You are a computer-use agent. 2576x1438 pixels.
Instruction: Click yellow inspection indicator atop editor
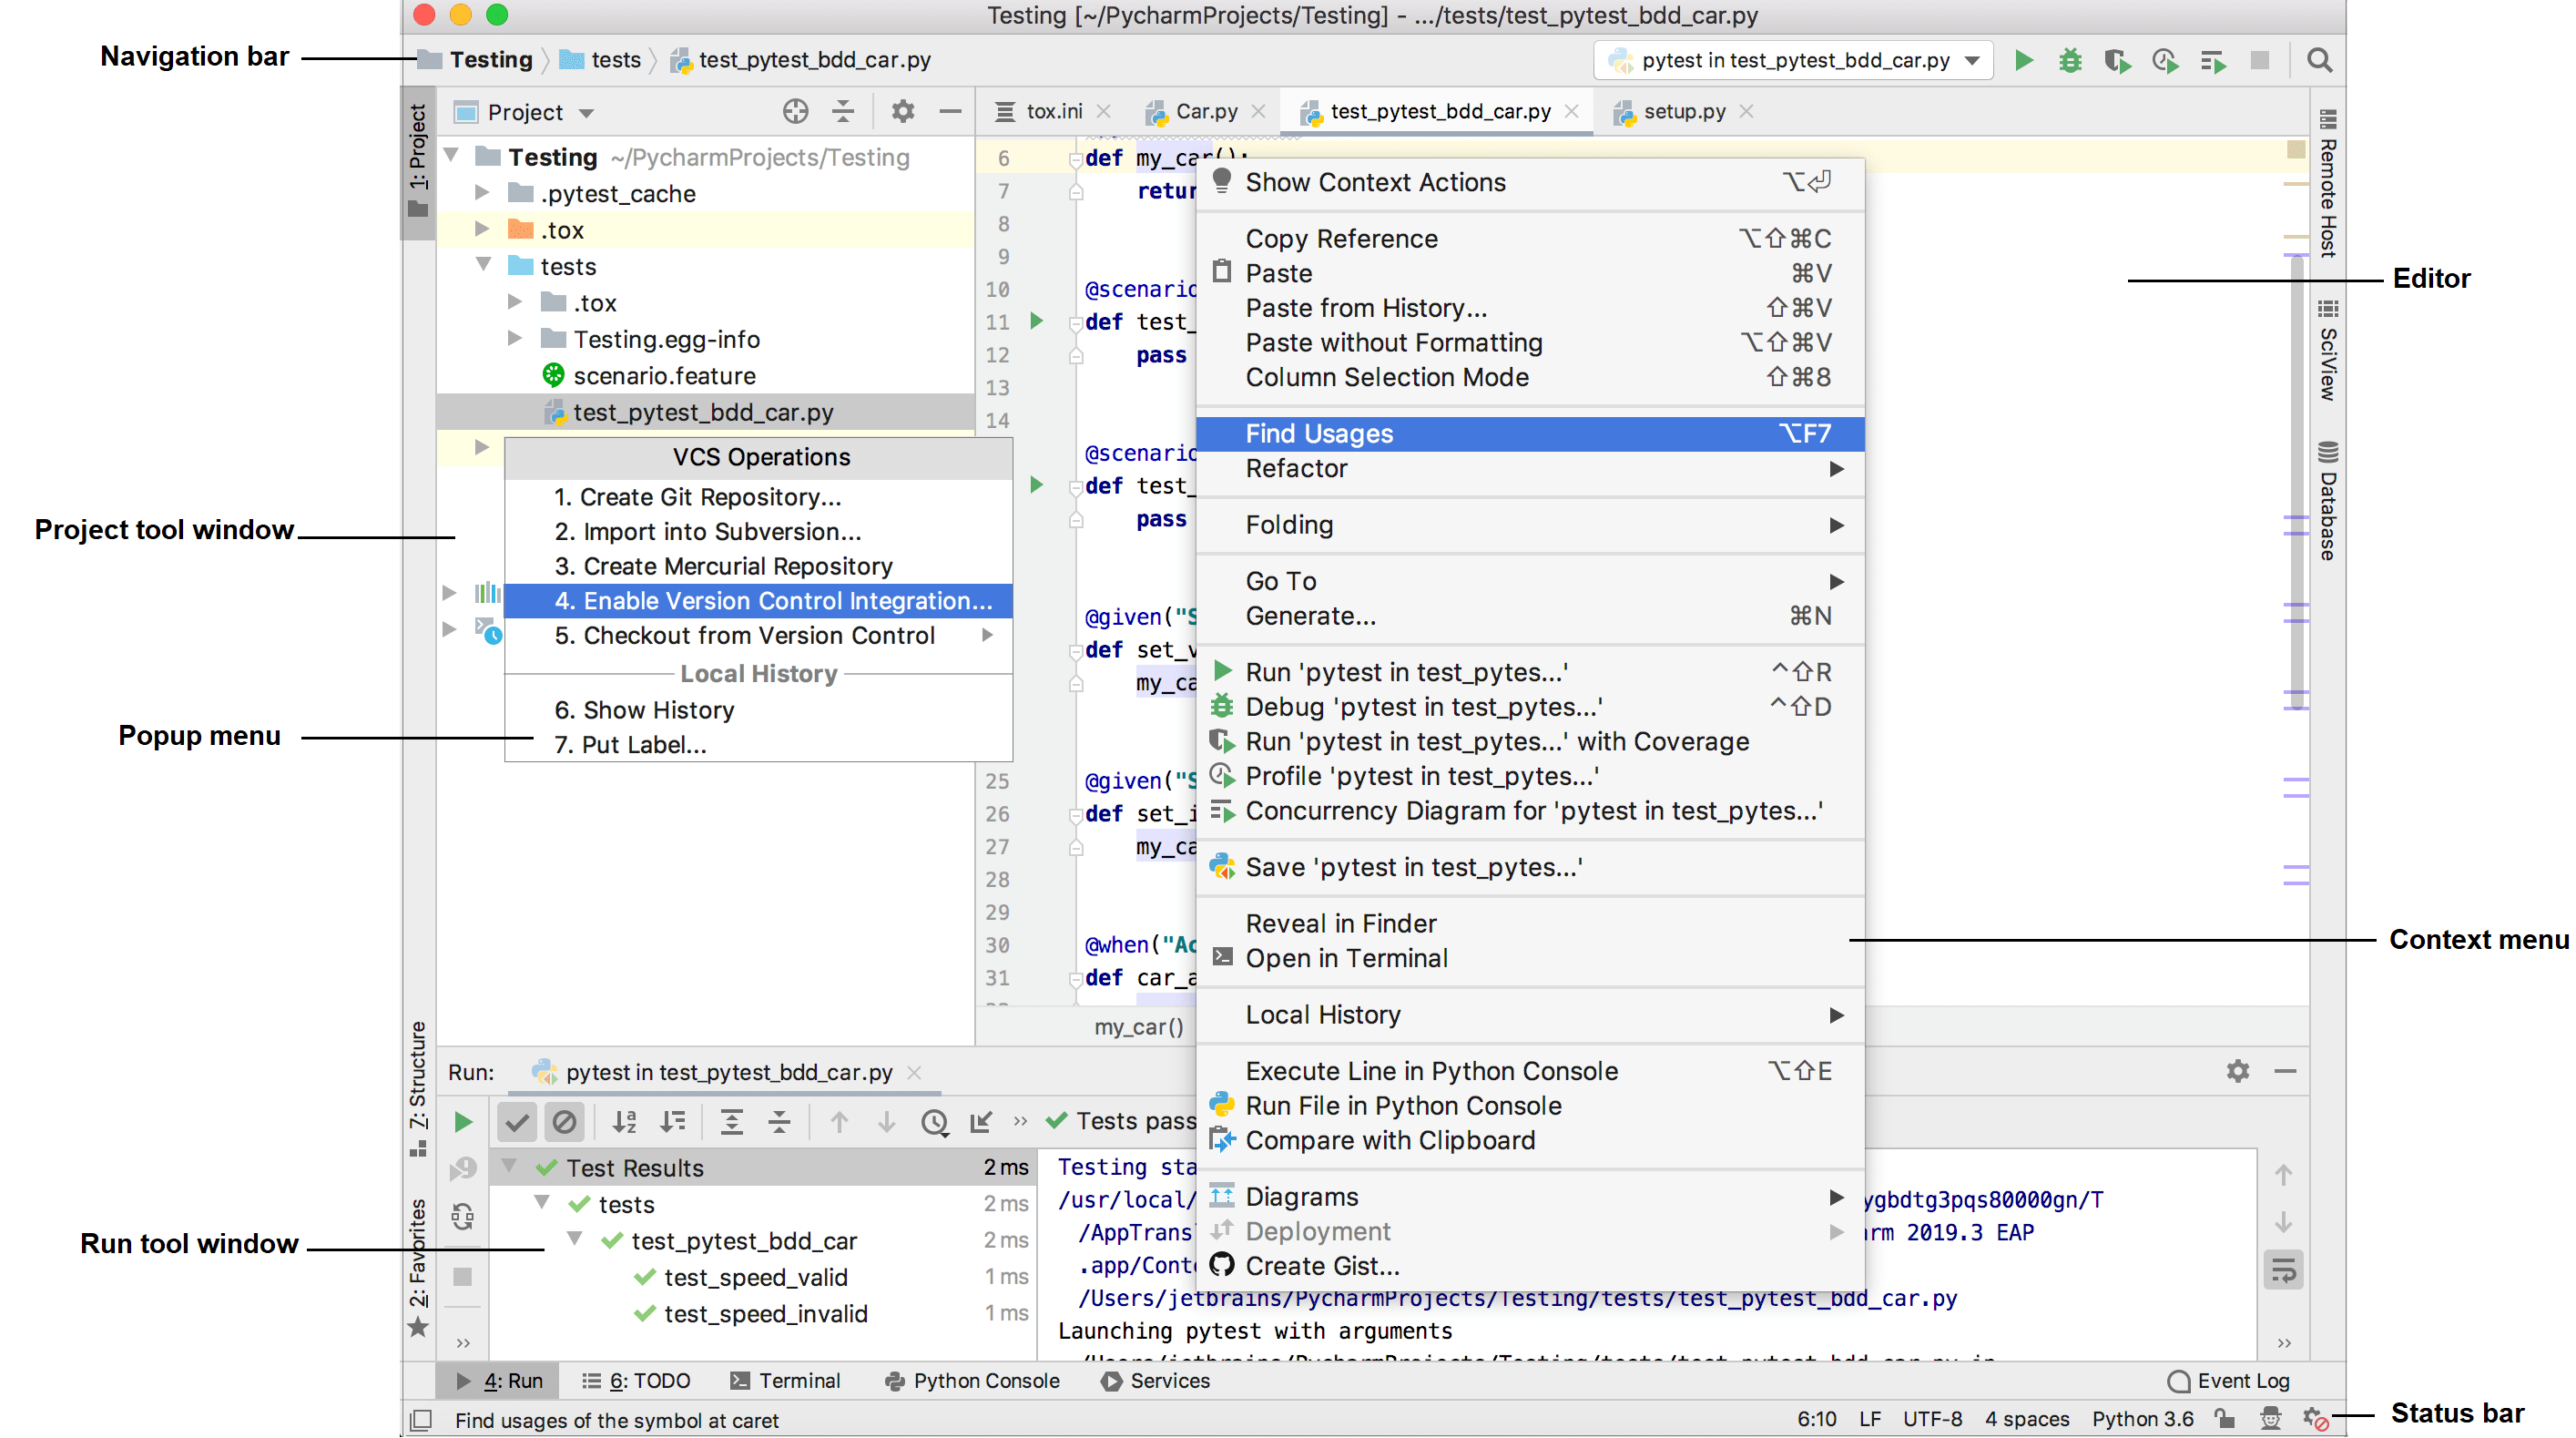click(x=2296, y=150)
